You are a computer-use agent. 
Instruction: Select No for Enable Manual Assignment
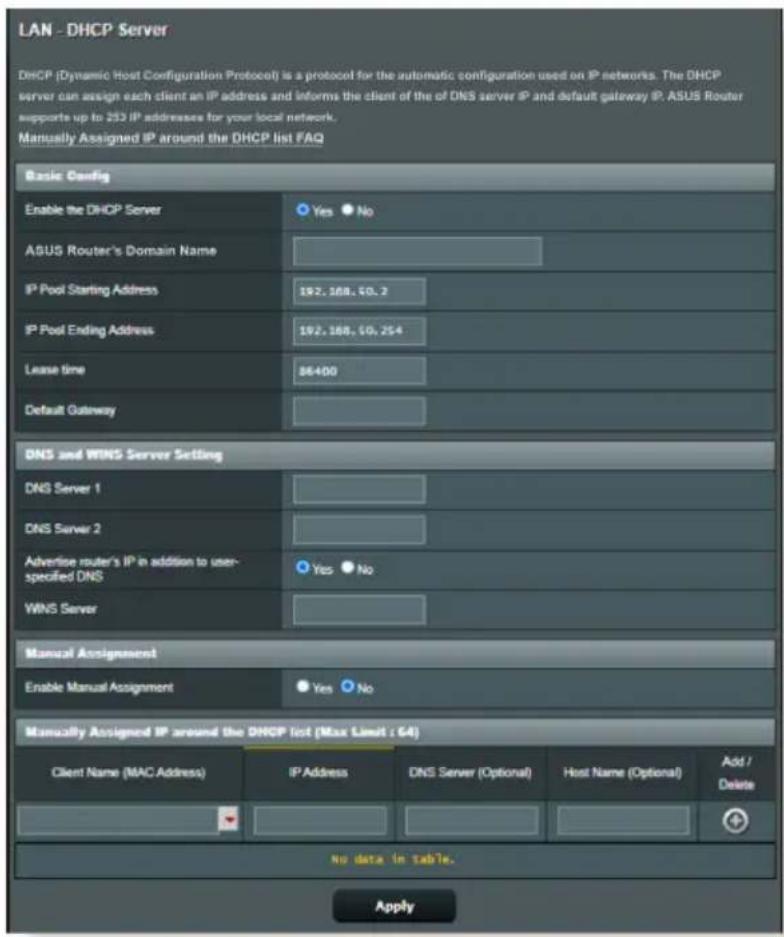pyautogui.click(x=348, y=686)
